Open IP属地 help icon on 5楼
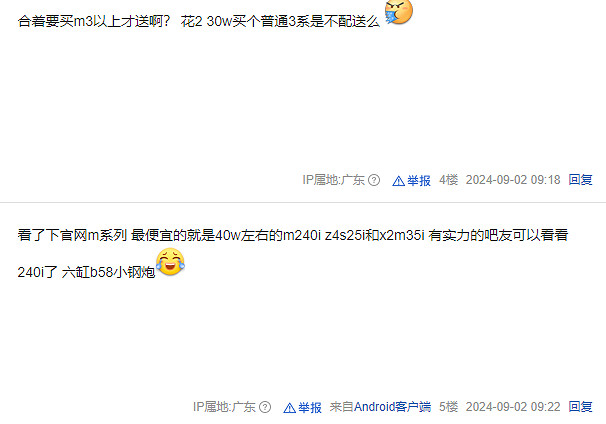This screenshot has width=606, height=424. click(265, 407)
